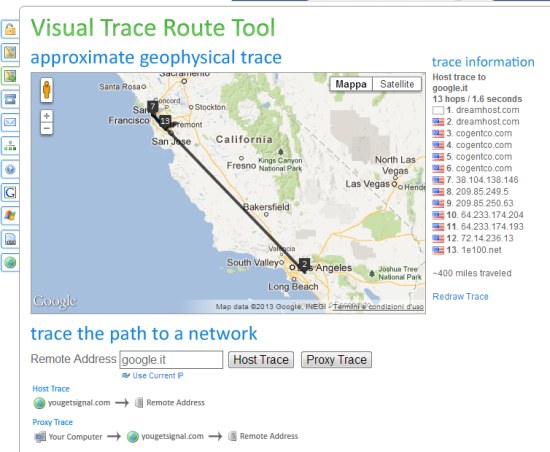Select hop '9. 209.85.250.63' in trace list
This screenshot has width=550, height=452.
[x=480, y=203]
